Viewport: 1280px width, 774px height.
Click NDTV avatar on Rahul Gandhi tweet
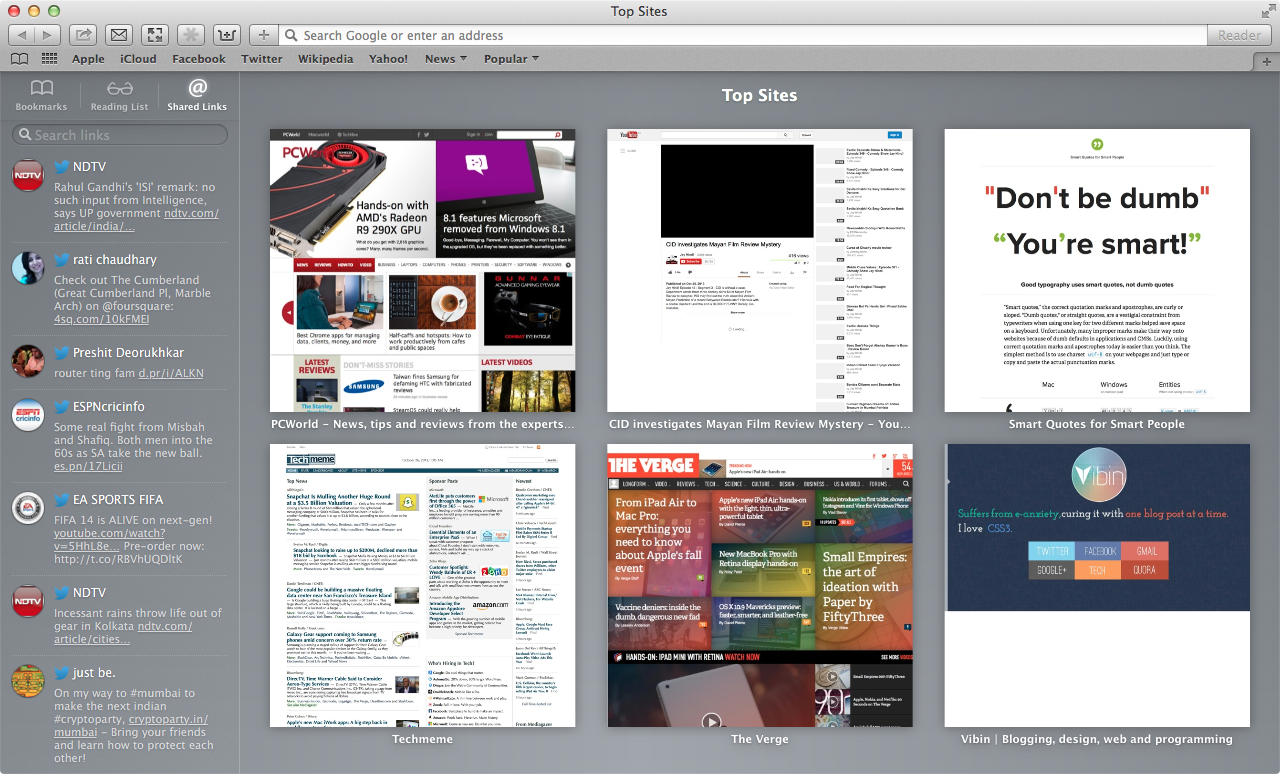point(28,175)
